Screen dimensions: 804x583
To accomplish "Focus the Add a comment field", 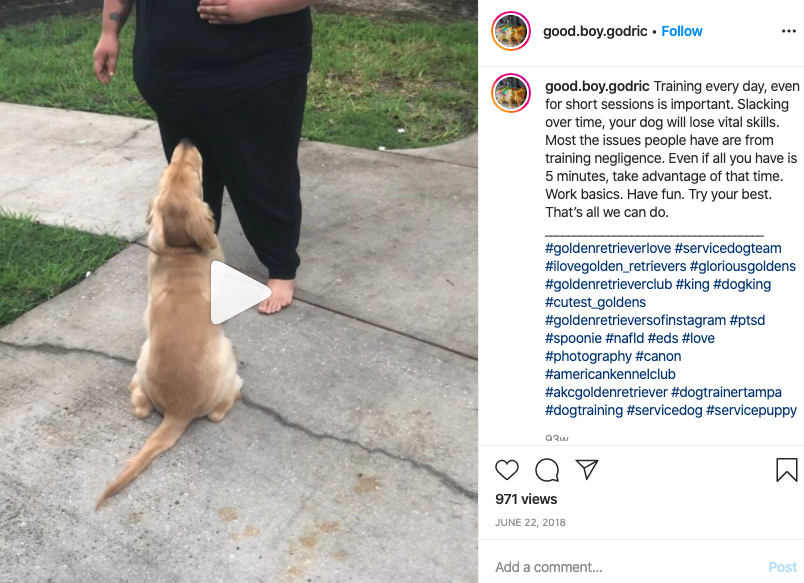I will (626, 567).
